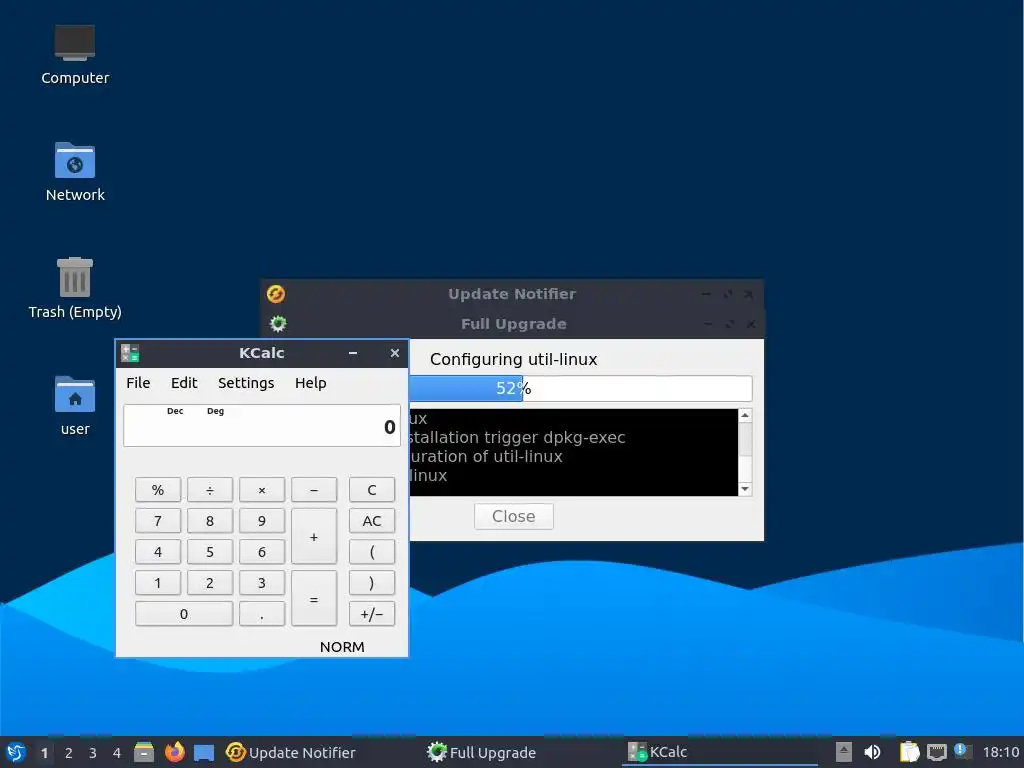Click the Deg indicator in KCalc display

click(x=216, y=411)
